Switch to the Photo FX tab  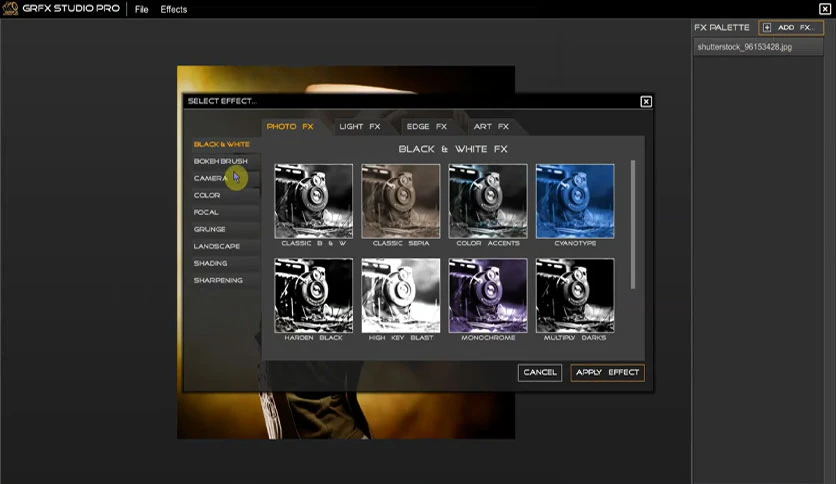290,126
